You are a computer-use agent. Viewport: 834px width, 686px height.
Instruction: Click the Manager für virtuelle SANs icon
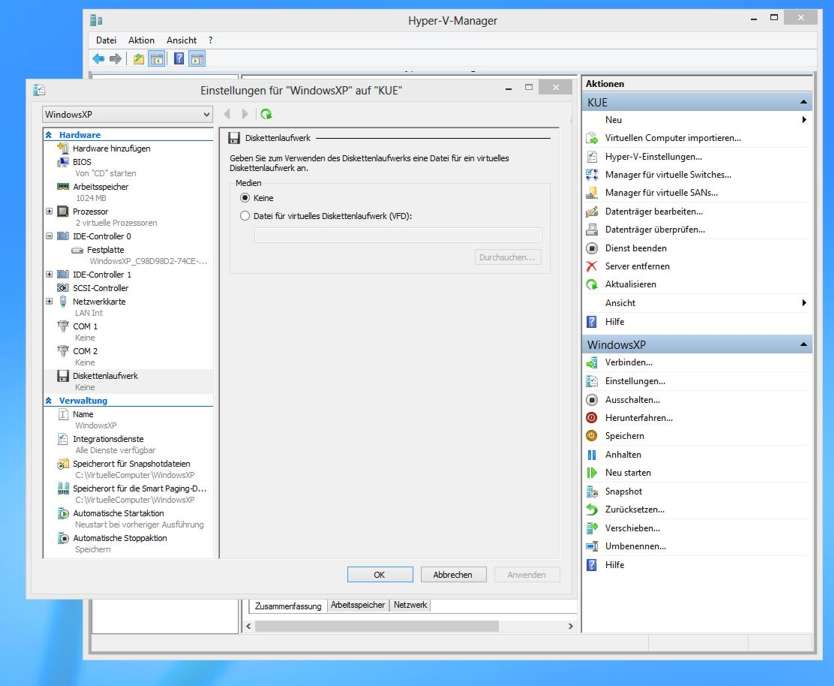click(x=591, y=193)
